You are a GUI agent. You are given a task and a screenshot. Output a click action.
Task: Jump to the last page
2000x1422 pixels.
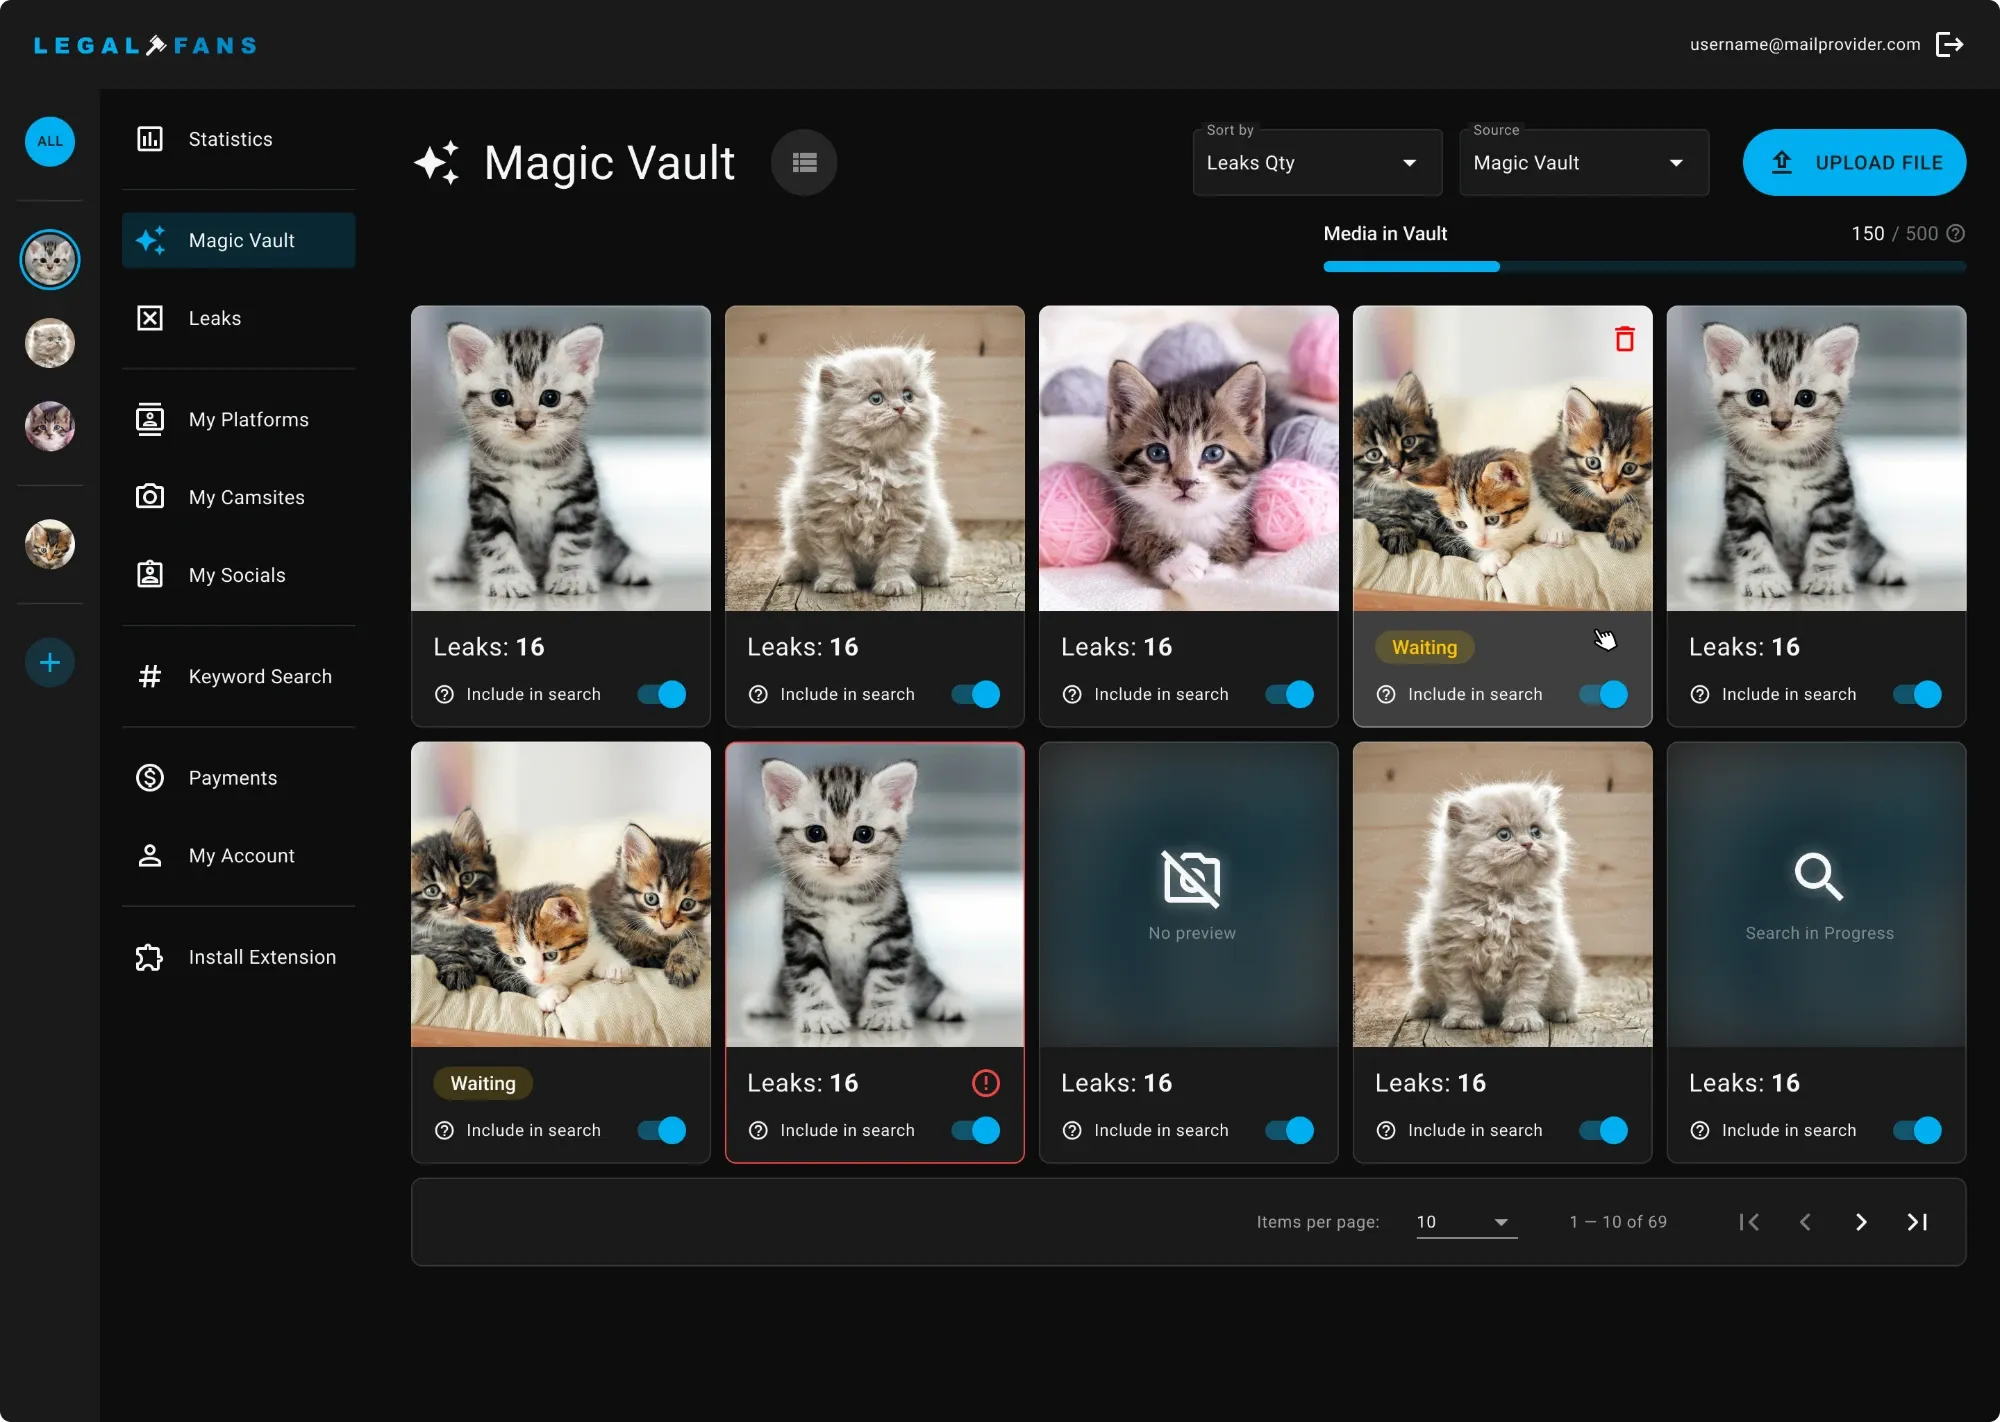click(x=1917, y=1222)
